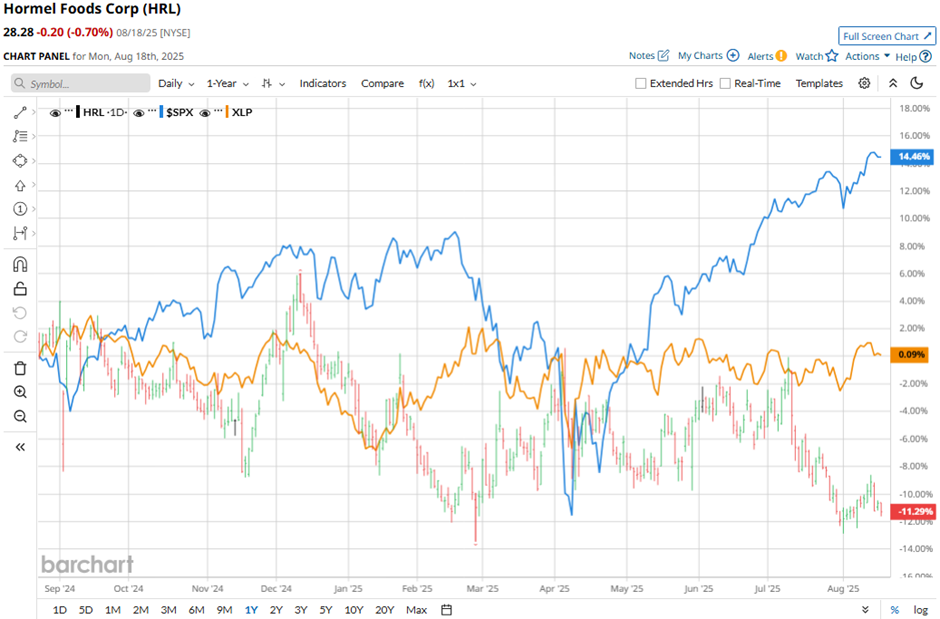
Task: Open the f(x) expressions menu
Action: click(426, 83)
